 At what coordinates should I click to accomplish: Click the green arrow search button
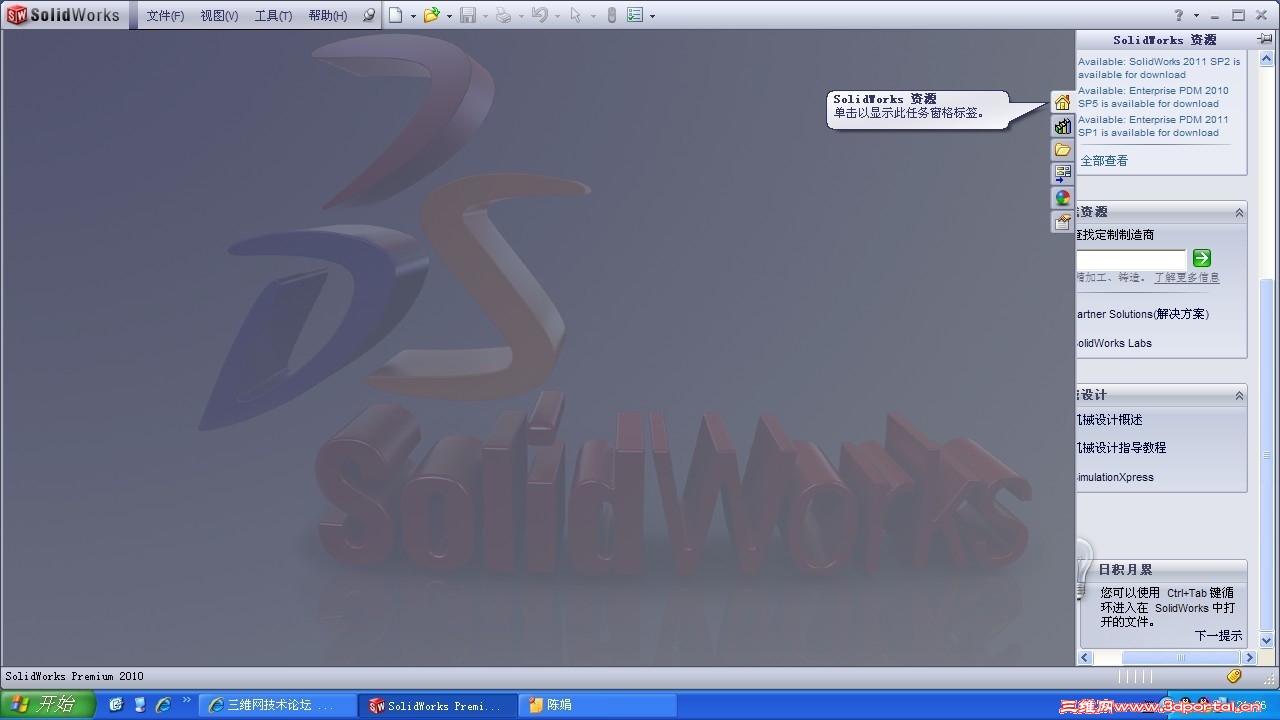click(x=1202, y=258)
